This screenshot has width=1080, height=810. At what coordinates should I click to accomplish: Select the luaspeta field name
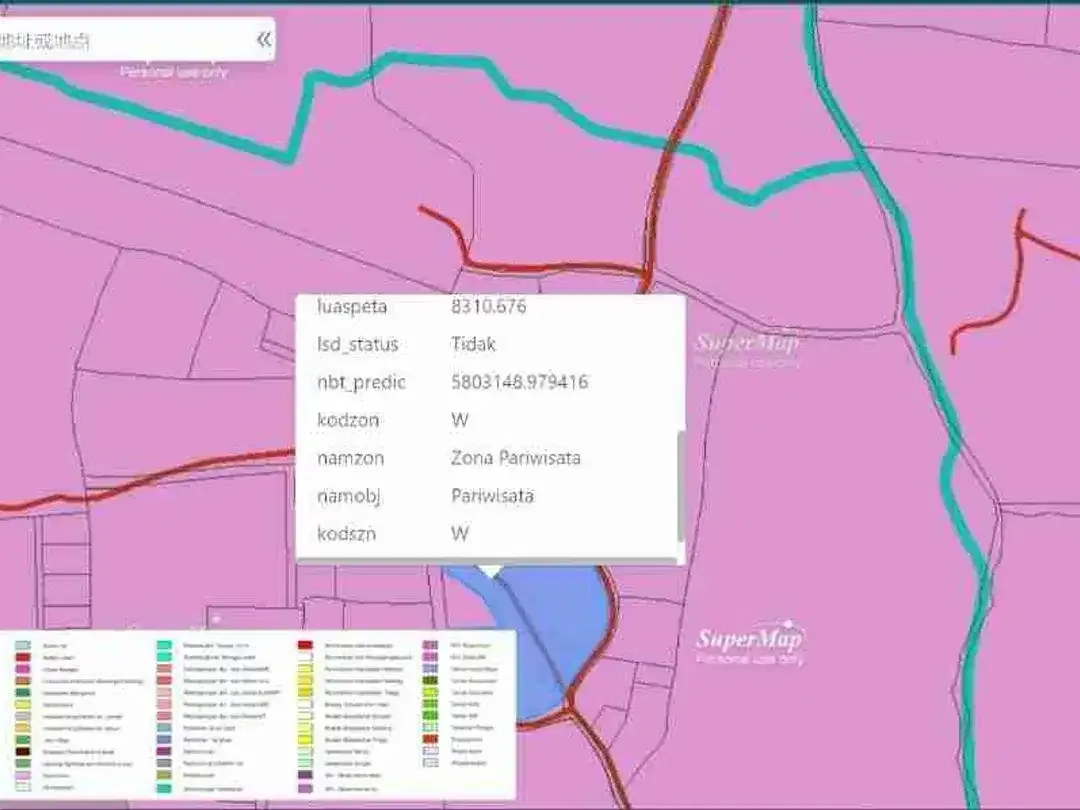pyautogui.click(x=352, y=307)
